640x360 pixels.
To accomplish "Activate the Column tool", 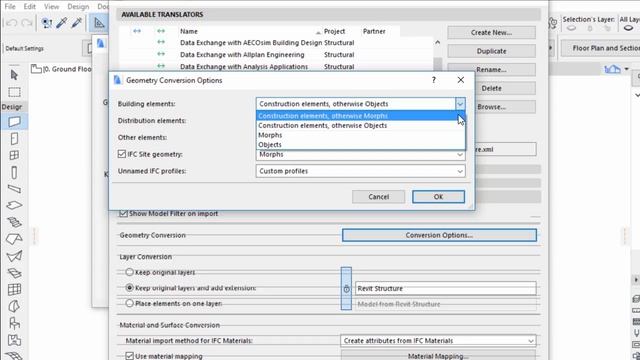I will click(14, 172).
